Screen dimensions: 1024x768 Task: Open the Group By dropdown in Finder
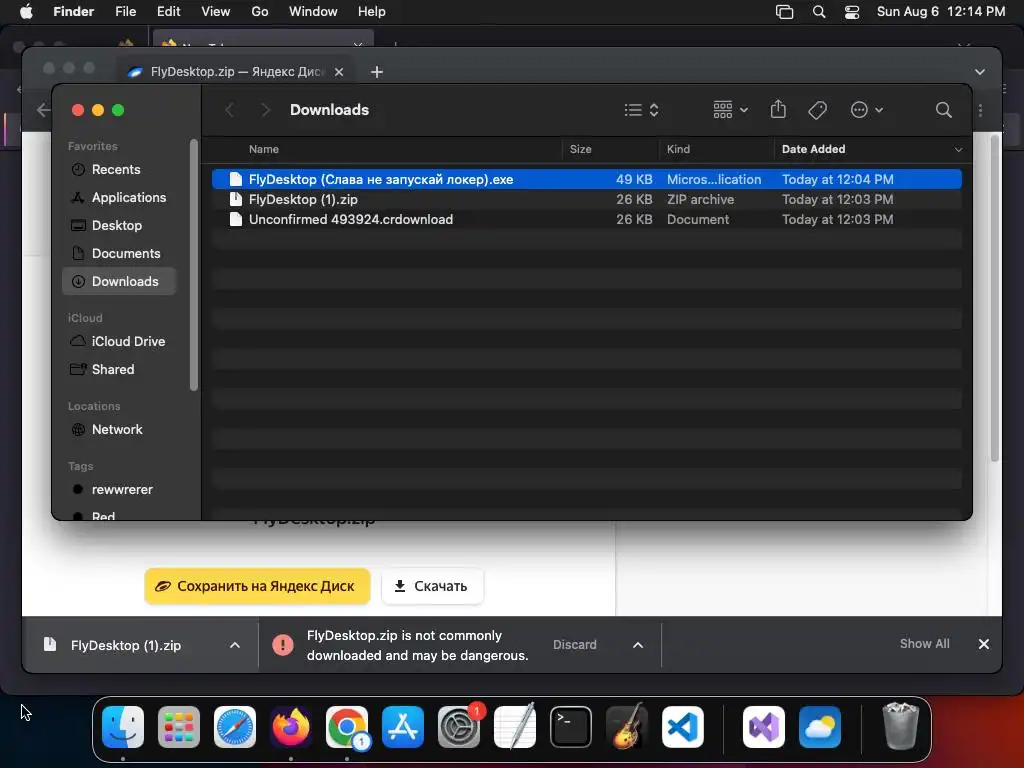point(730,110)
